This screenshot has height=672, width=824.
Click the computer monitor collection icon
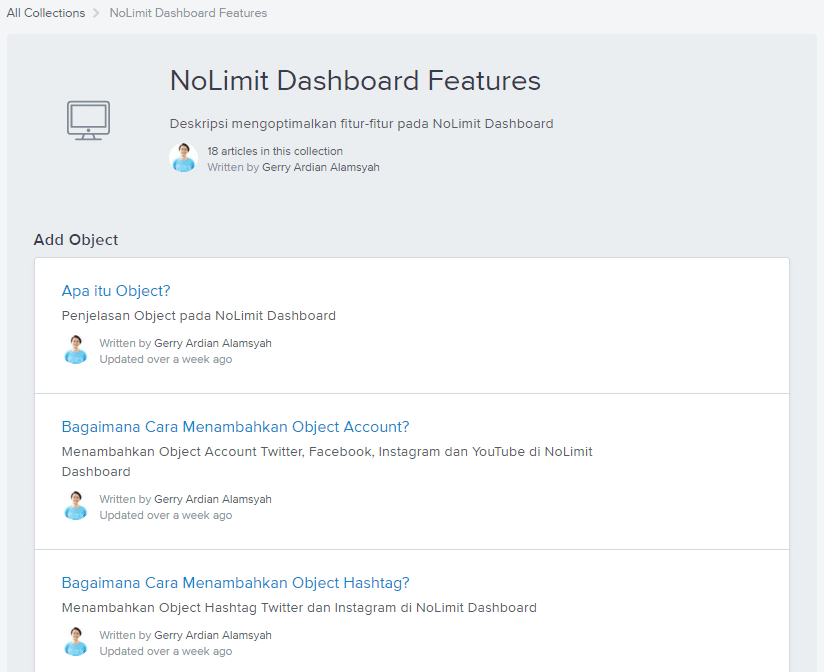[x=88, y=120]
